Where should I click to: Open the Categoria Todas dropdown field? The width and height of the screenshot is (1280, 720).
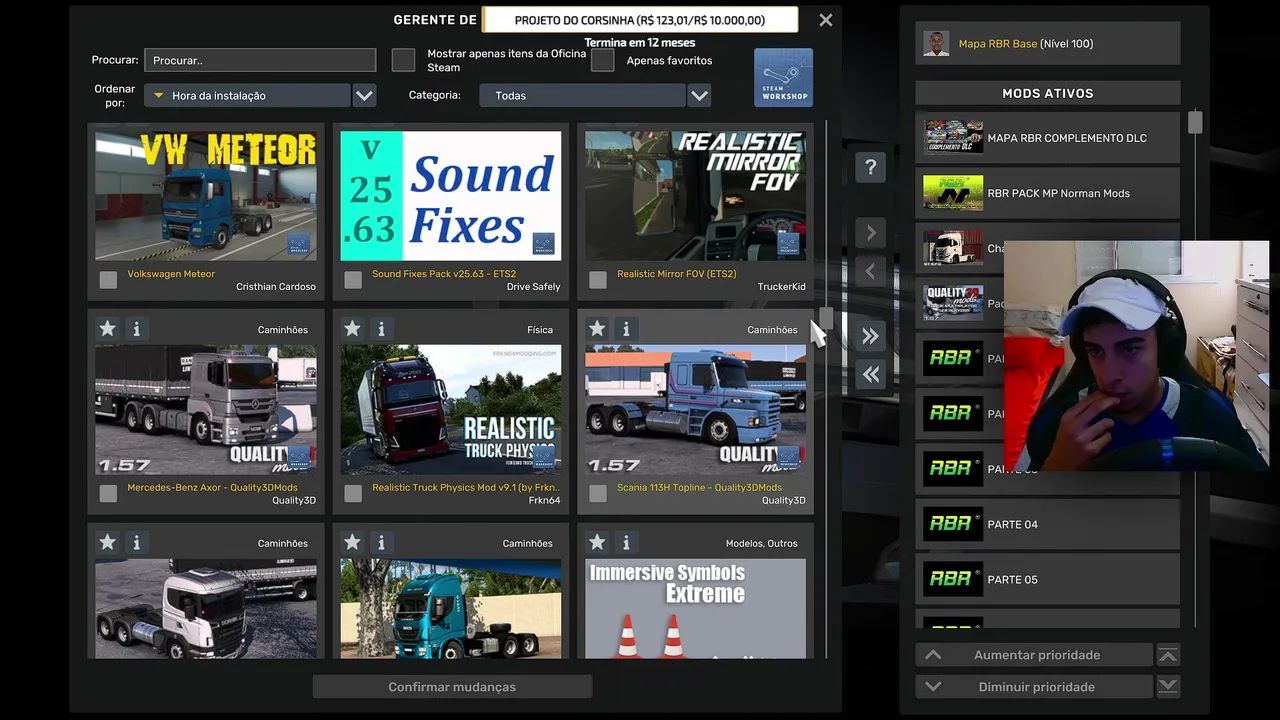[582, 96]
